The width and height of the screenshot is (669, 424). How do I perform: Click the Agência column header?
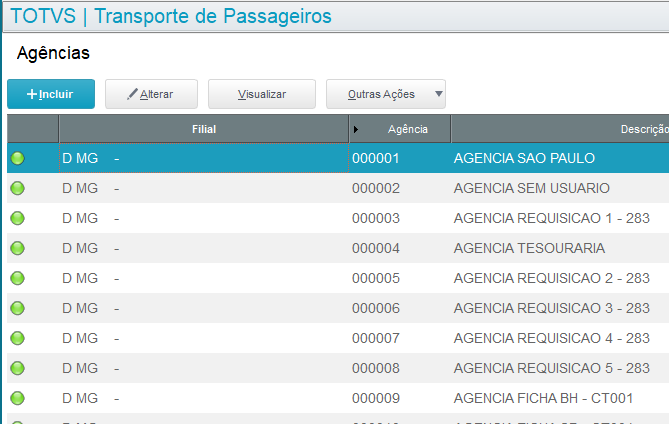(407, 129)
